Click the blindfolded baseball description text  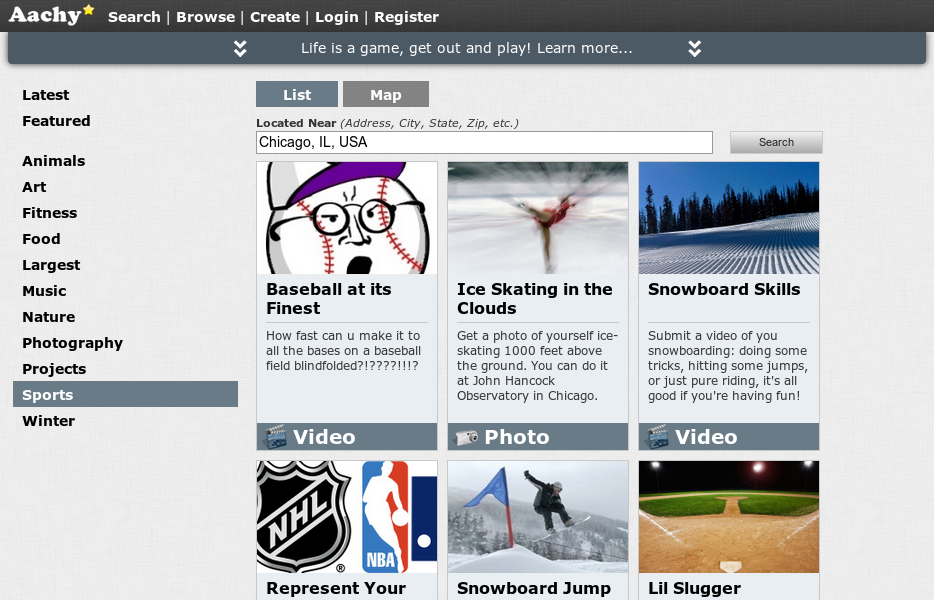(x=343, y=351)
